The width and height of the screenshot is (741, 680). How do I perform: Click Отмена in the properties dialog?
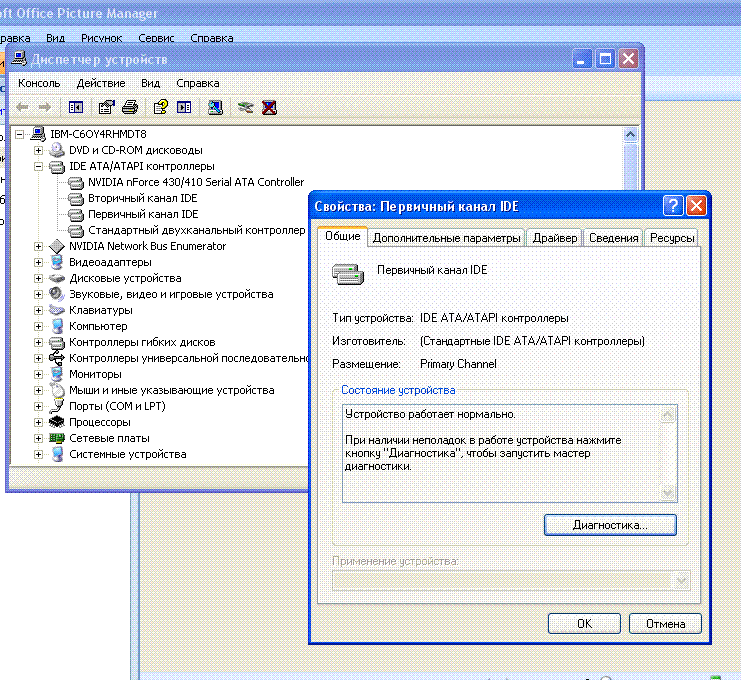(665, 624)
